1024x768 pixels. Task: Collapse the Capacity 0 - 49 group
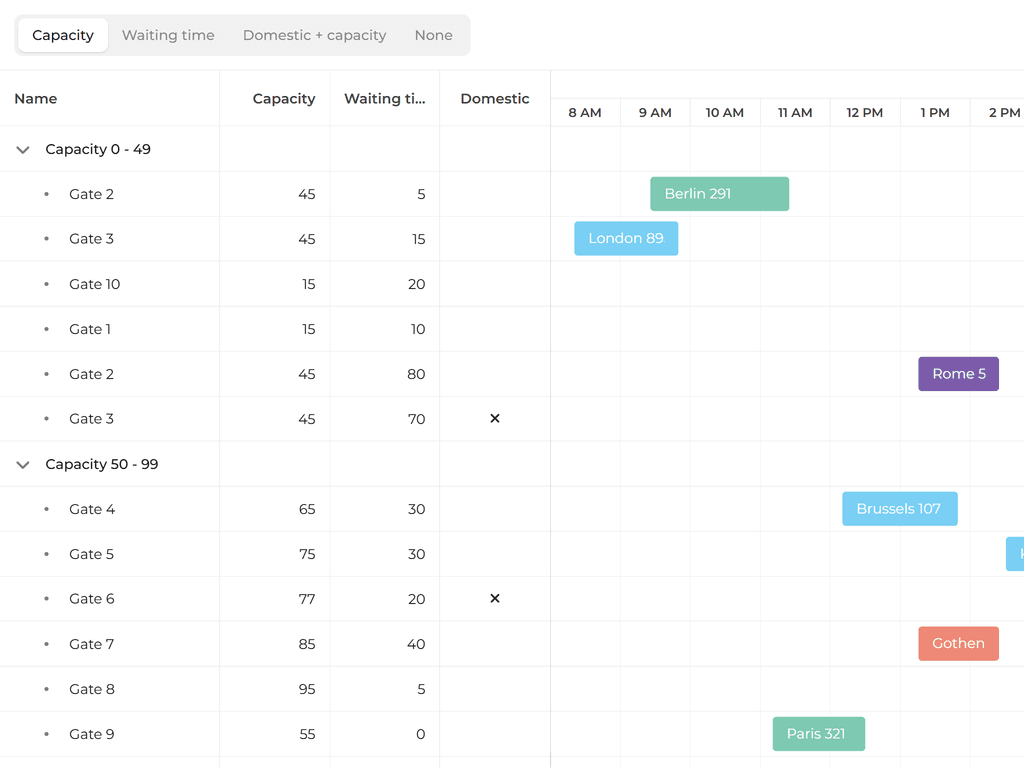[x=23, y=150]
